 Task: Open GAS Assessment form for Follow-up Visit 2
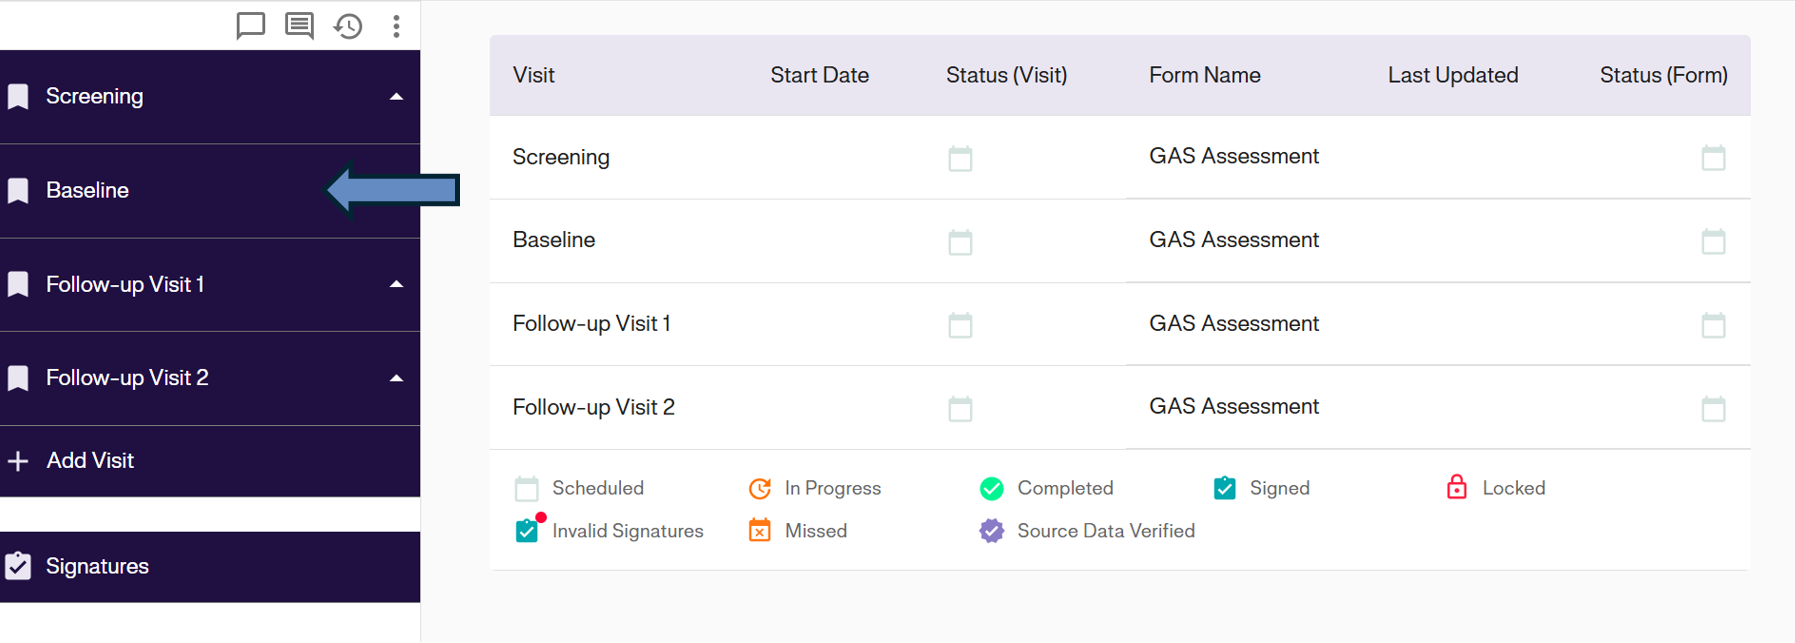1233,406
